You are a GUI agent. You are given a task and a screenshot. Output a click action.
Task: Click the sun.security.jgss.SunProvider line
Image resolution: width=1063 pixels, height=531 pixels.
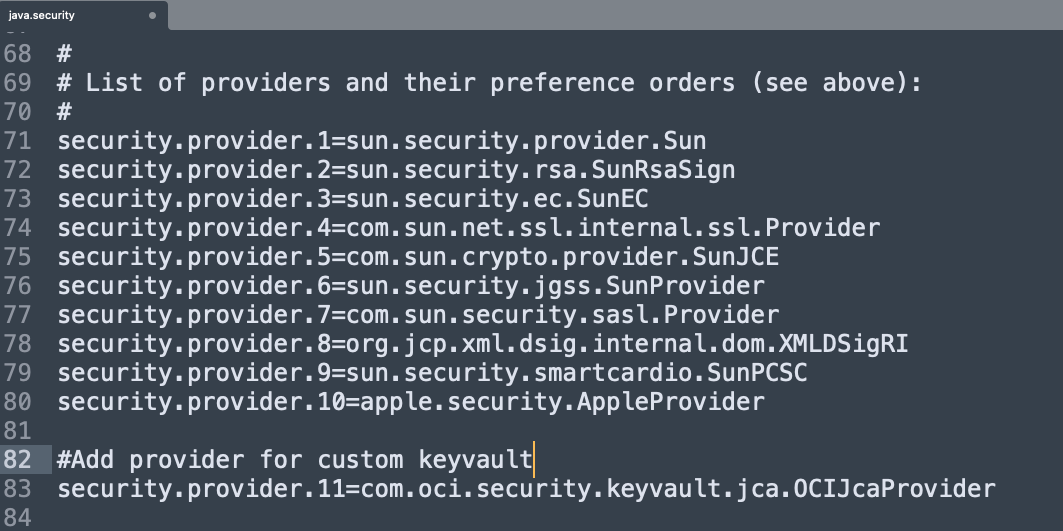tap(410, 286)
